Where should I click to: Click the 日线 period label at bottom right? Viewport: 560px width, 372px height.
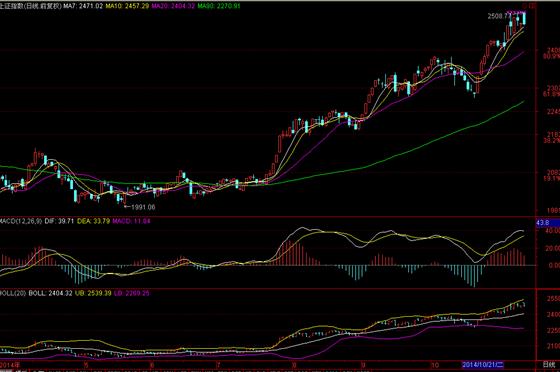[x=549, y=365]
